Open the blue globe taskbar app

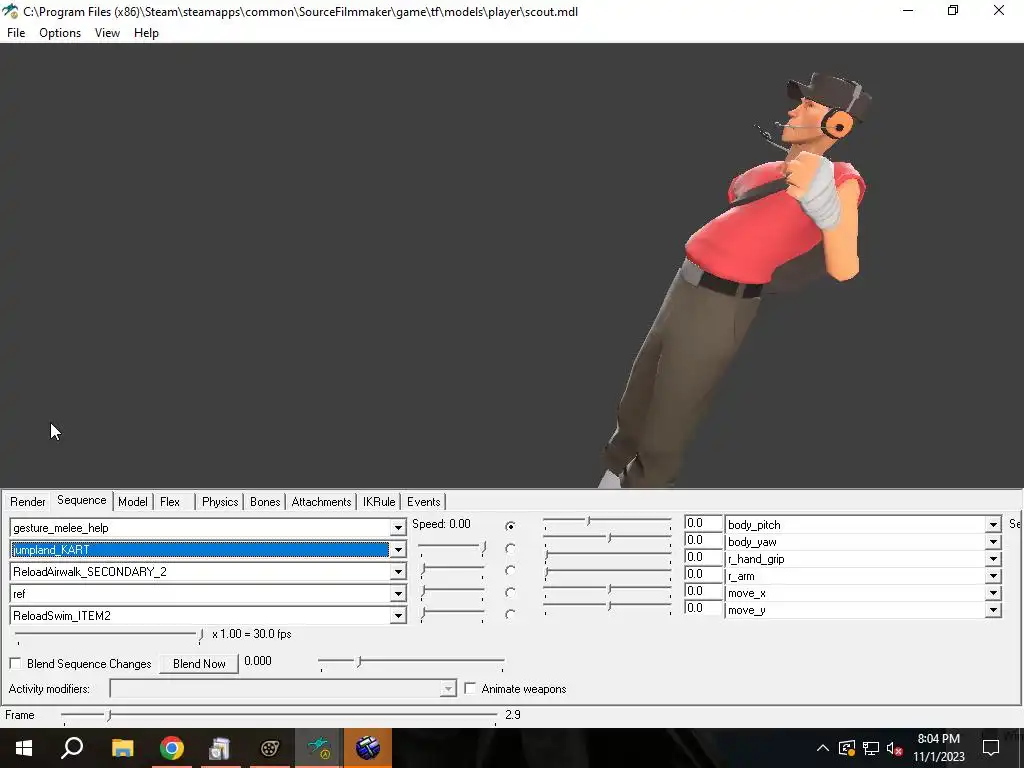[x=368, y=748]
